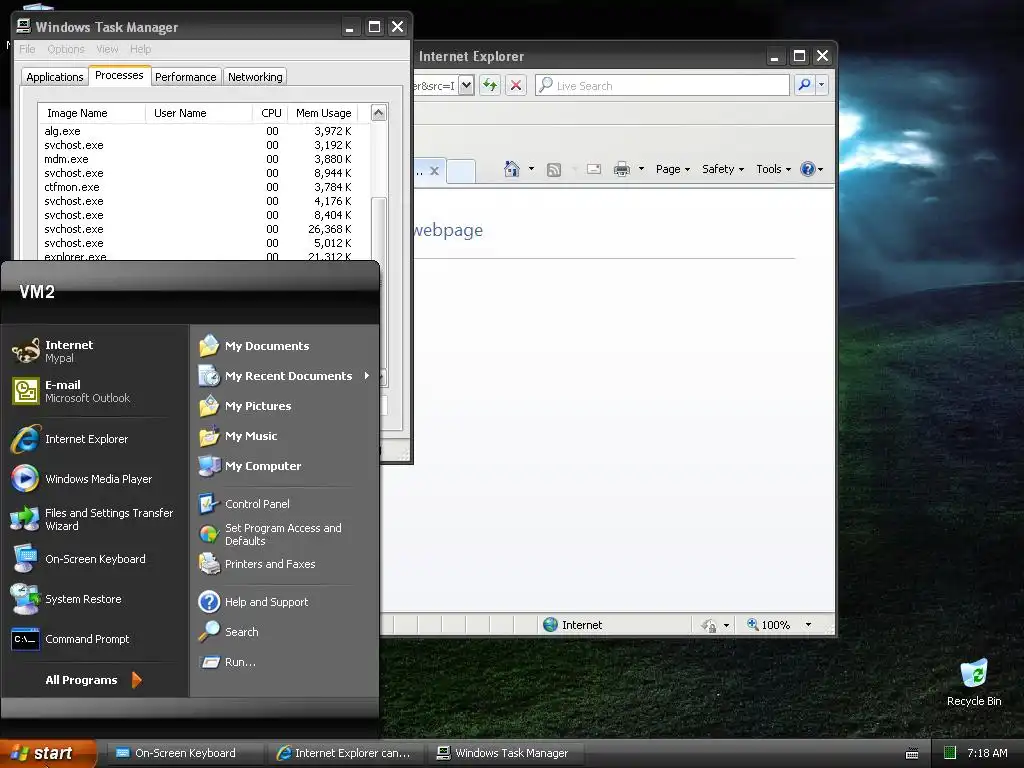Click the 100% zoom level indicator
Viewport: 1024px width, 768px height.
click(775, 625)
